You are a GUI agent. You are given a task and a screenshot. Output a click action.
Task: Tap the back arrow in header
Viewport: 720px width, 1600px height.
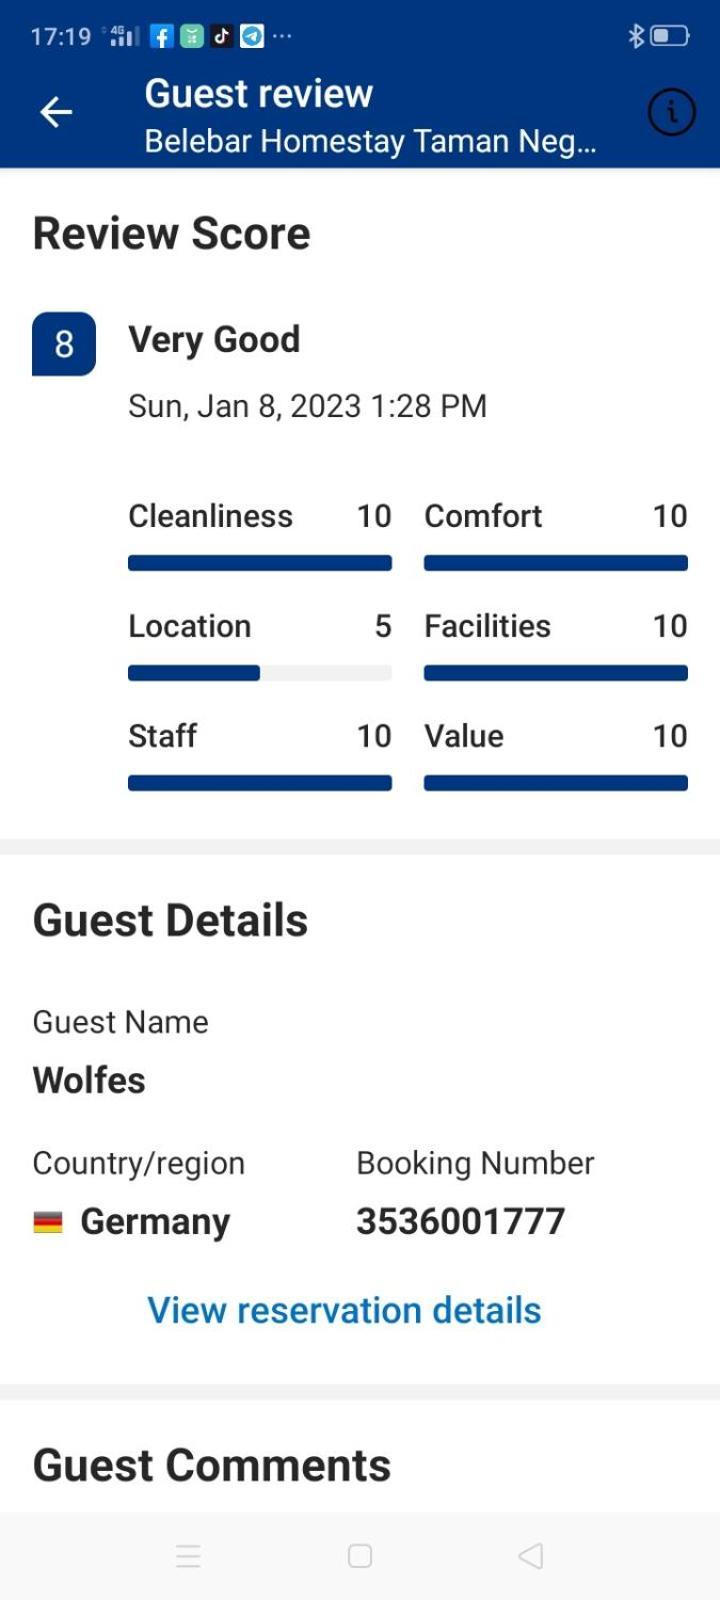point(56,112)
